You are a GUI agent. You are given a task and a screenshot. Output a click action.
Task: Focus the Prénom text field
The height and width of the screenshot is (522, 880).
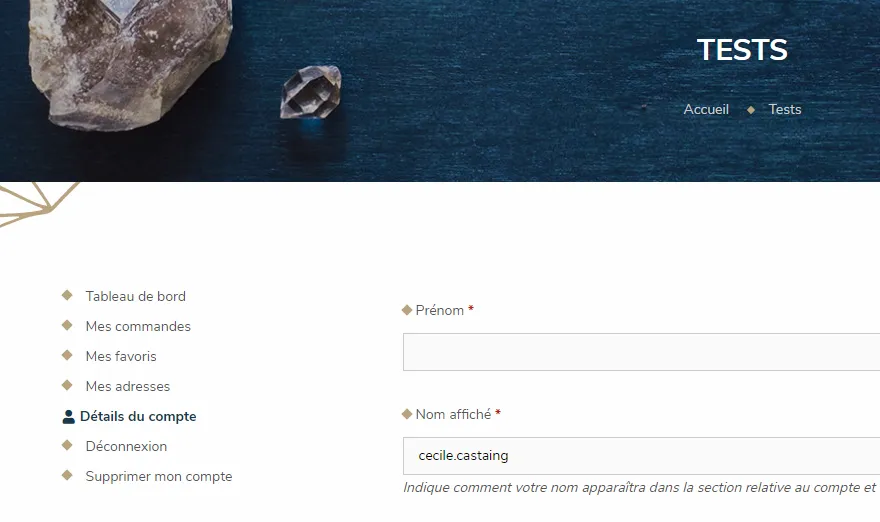[641, 352]
